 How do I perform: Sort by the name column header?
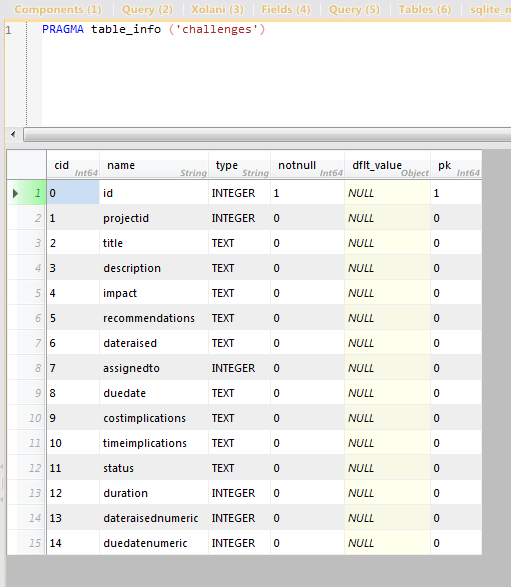click(154, 165)
